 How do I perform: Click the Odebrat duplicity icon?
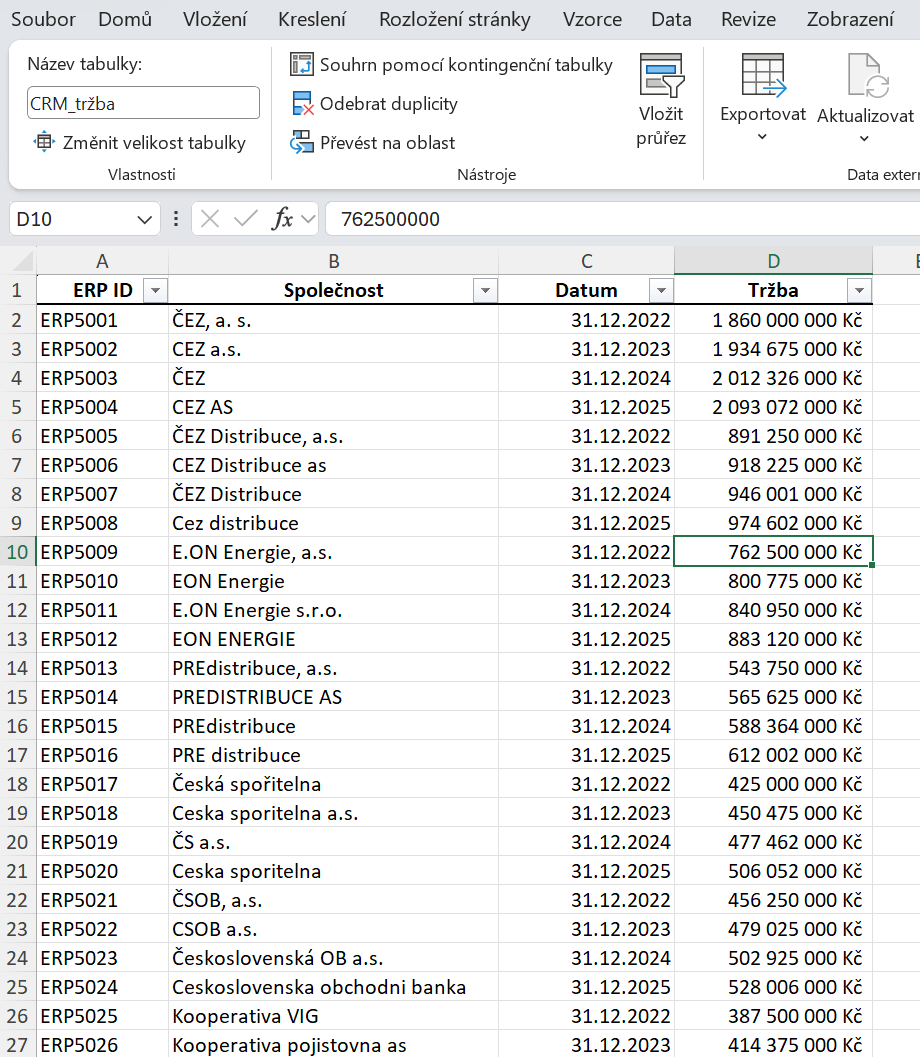pos(302,104)
